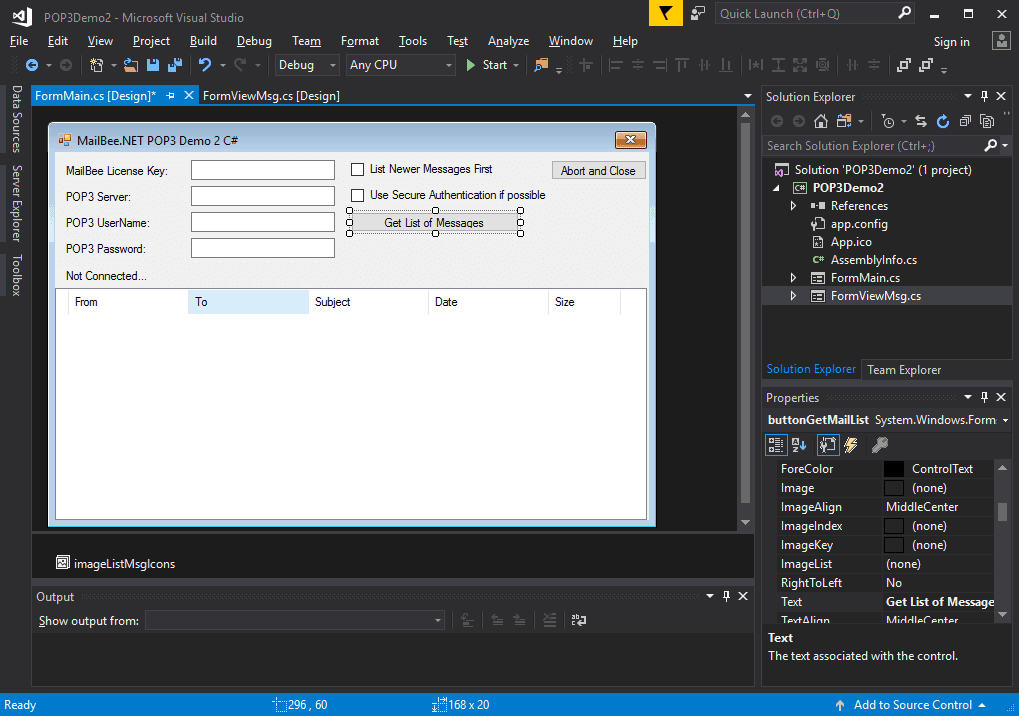The image size is (1019, 716).
Task: Show the Properties page with wrench icon
Action: [828, 445]
